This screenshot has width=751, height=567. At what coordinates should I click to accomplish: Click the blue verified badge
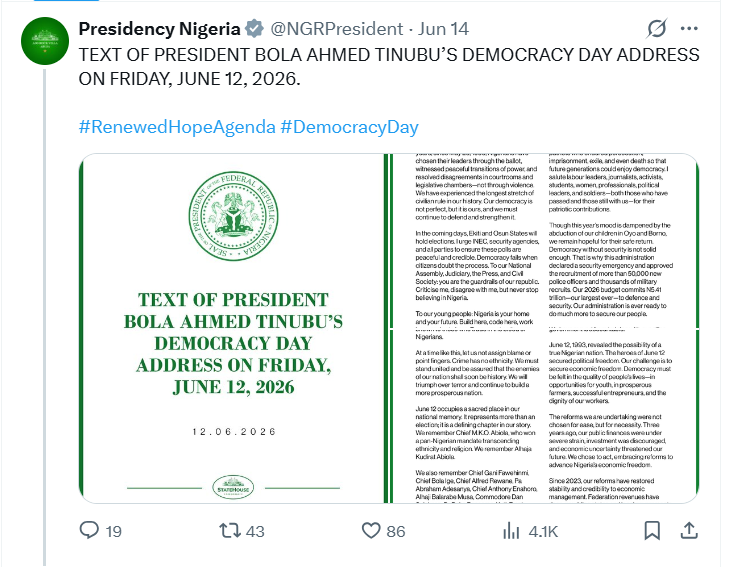pos(254,29)
